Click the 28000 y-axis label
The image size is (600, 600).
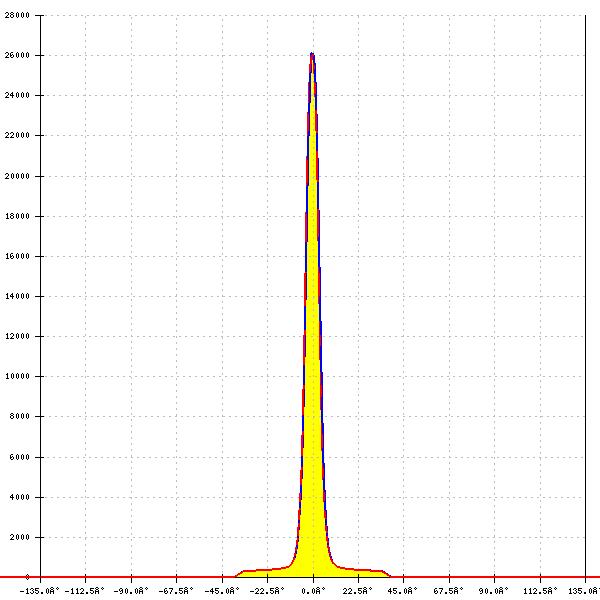(17, 15)
